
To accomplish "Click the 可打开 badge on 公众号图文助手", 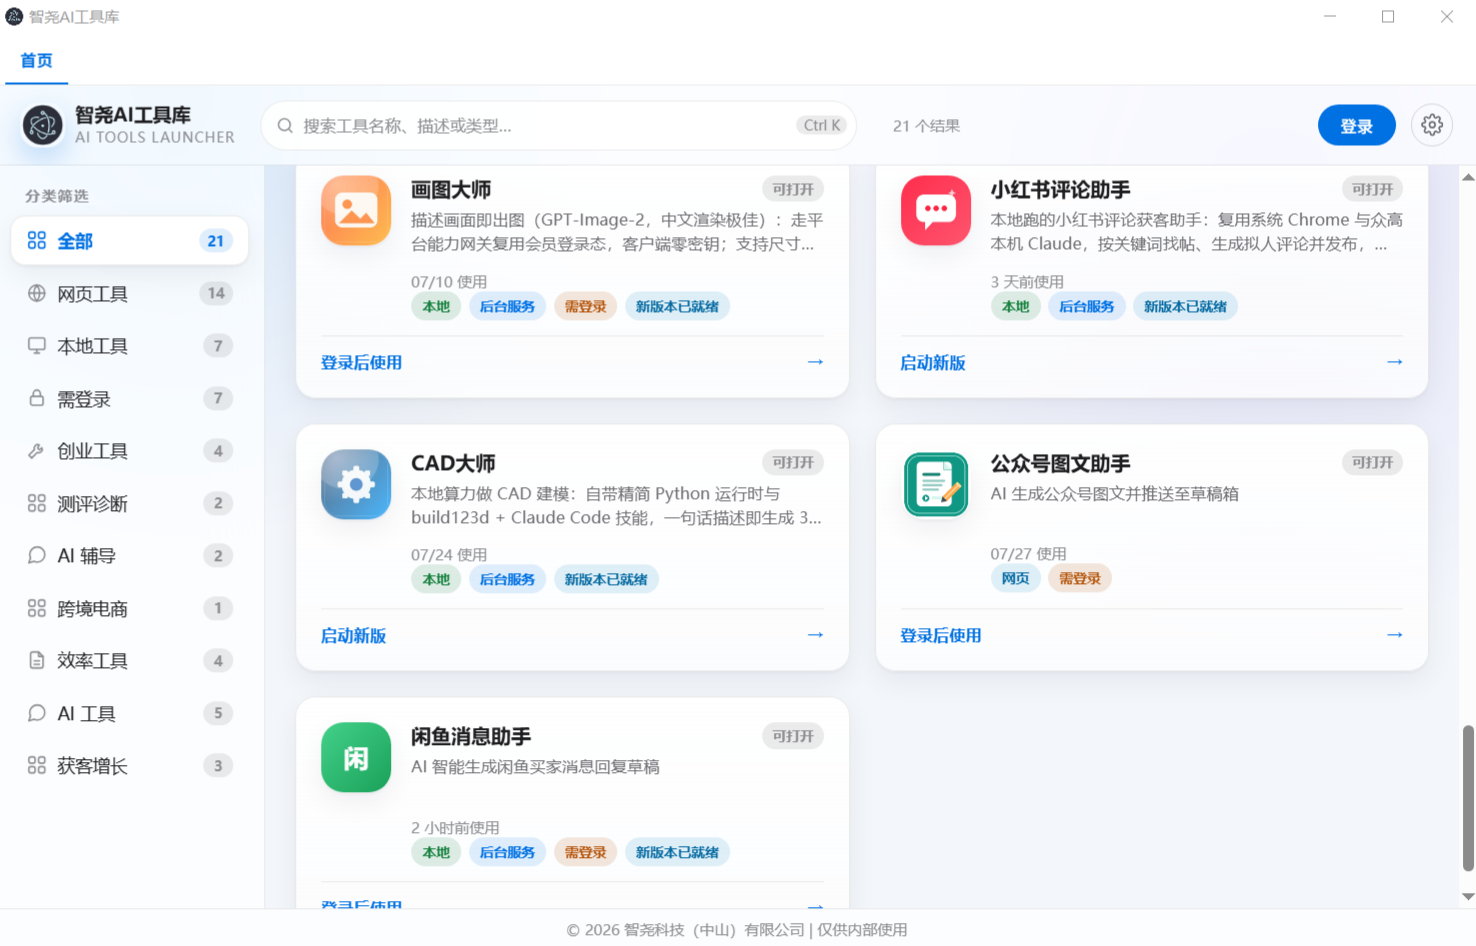I will (x=1372, y=462).
